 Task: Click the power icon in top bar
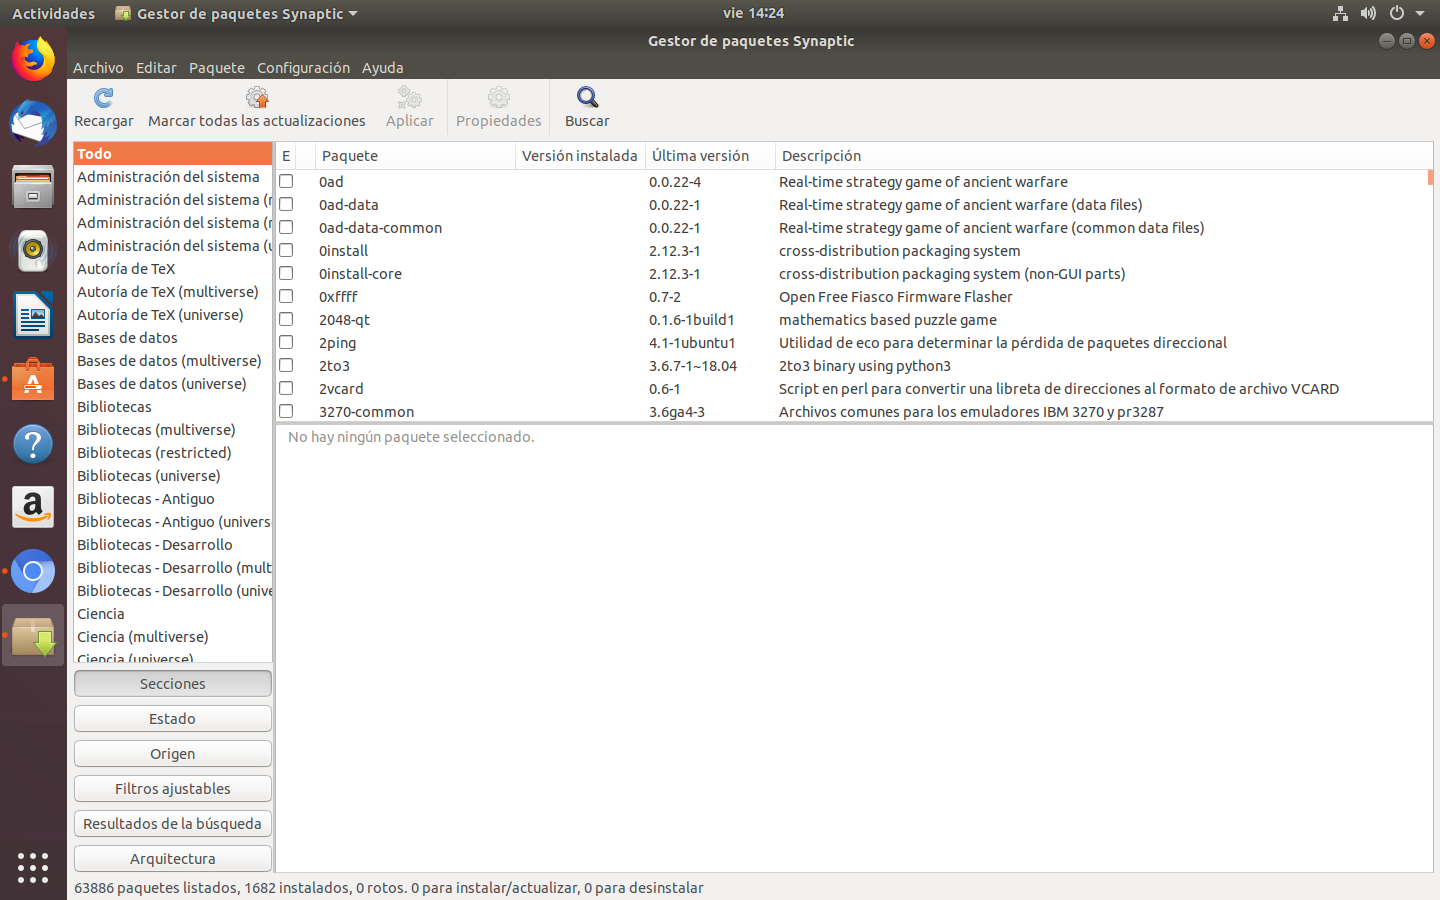point(1397,13)
